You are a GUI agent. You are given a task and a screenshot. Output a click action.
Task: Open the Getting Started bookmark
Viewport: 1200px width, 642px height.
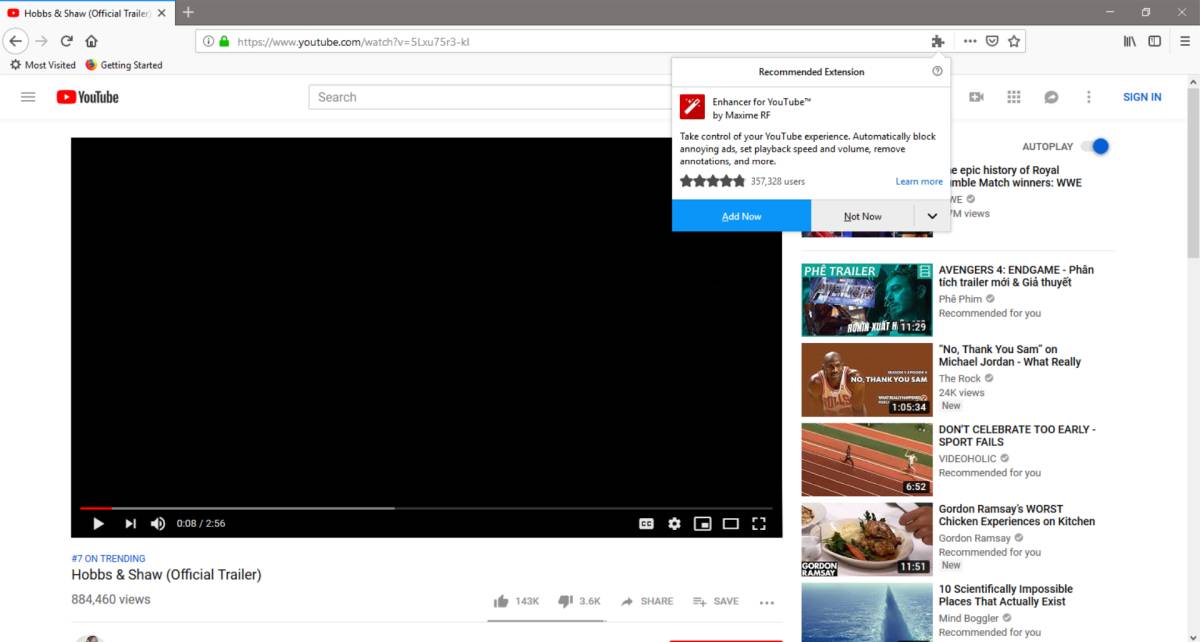pos(124,65)
